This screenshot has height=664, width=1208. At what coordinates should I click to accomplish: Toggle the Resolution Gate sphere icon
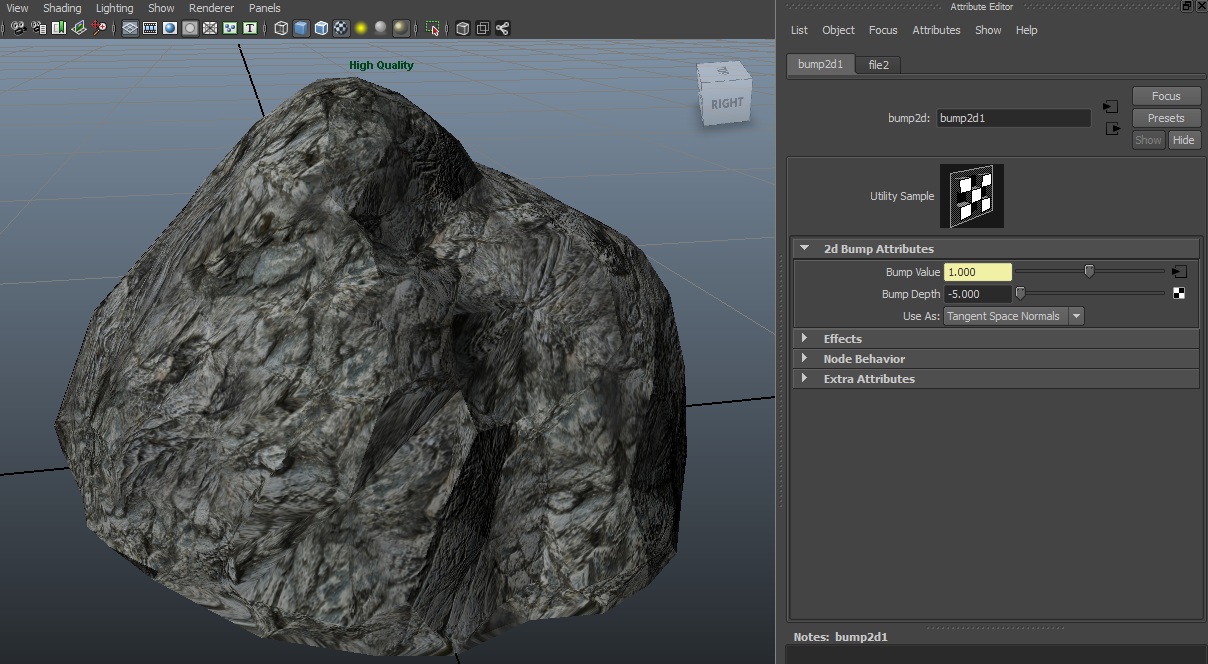(x=170, y=28)
